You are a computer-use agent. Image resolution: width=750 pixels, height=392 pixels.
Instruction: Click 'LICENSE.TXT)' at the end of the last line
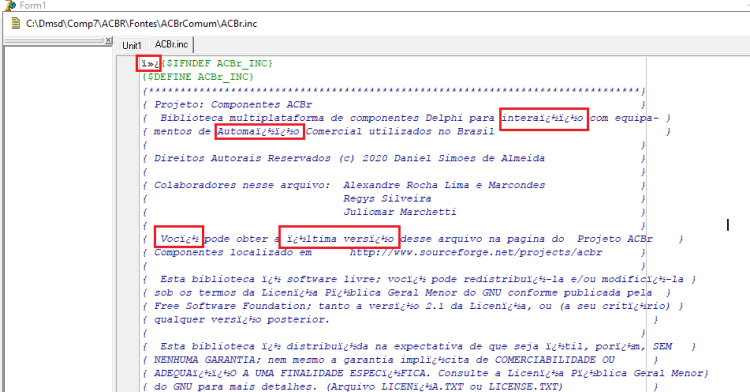click(526, 386)
